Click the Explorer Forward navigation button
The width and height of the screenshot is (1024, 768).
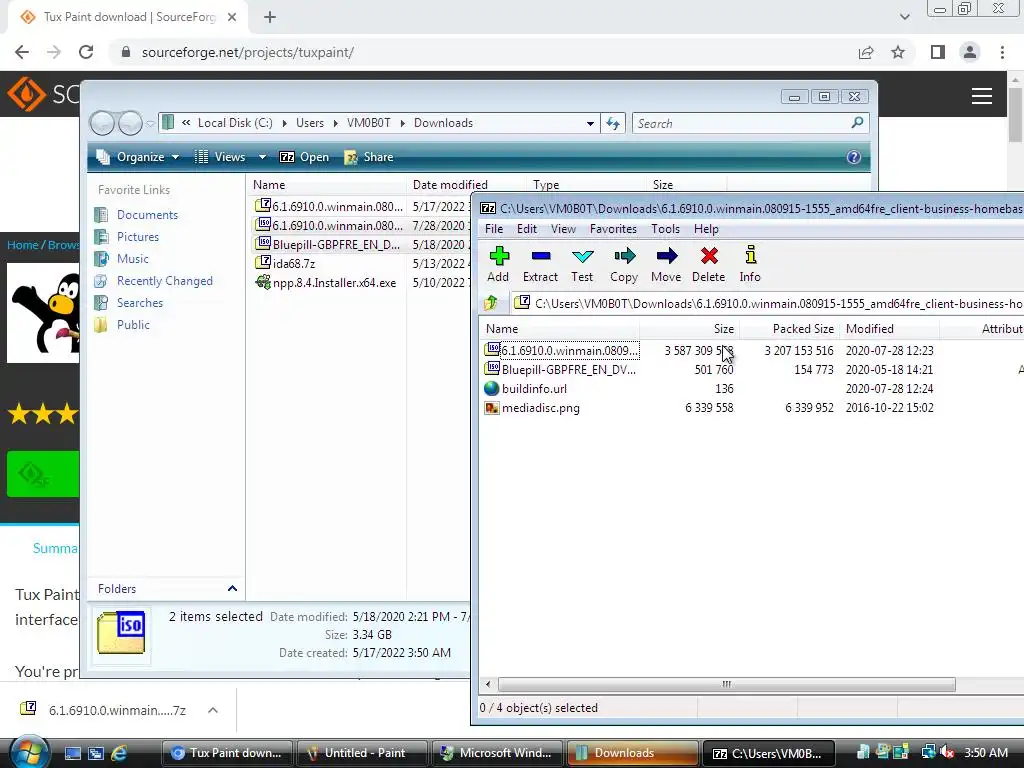[x=130, y=123]
